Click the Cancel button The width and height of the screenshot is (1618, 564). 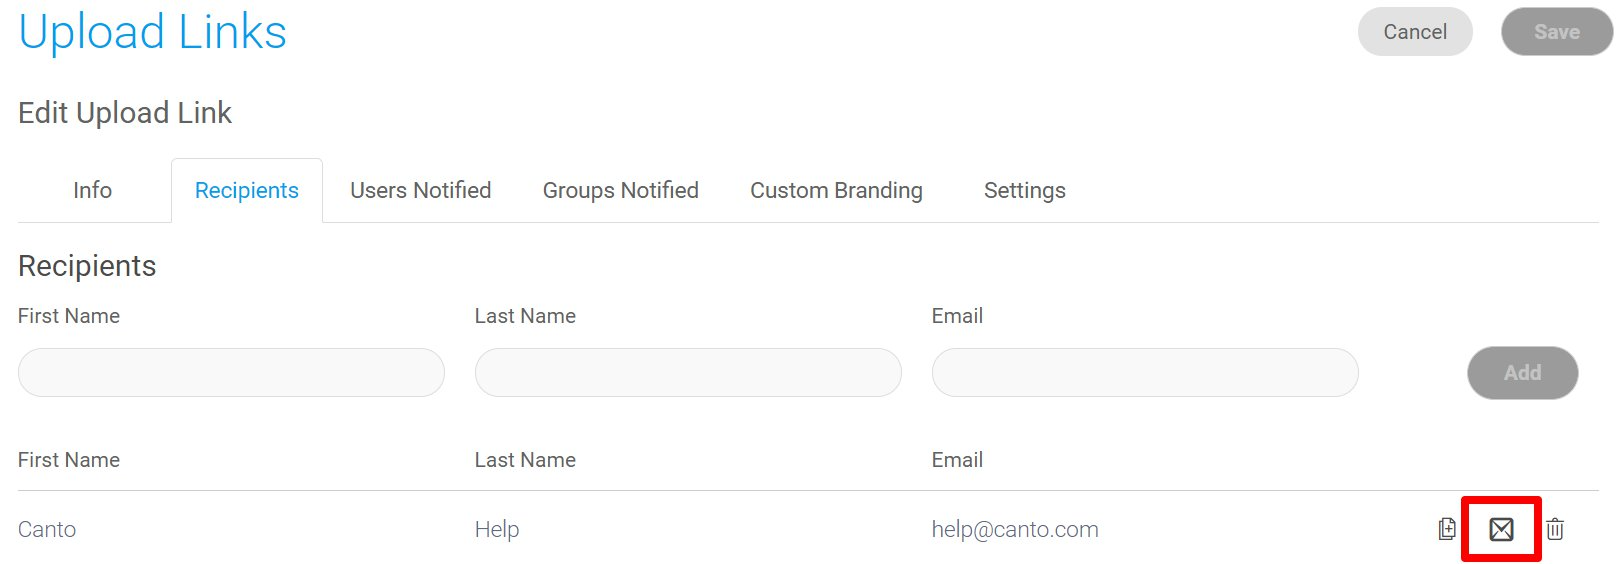[x=1415, y=32]
